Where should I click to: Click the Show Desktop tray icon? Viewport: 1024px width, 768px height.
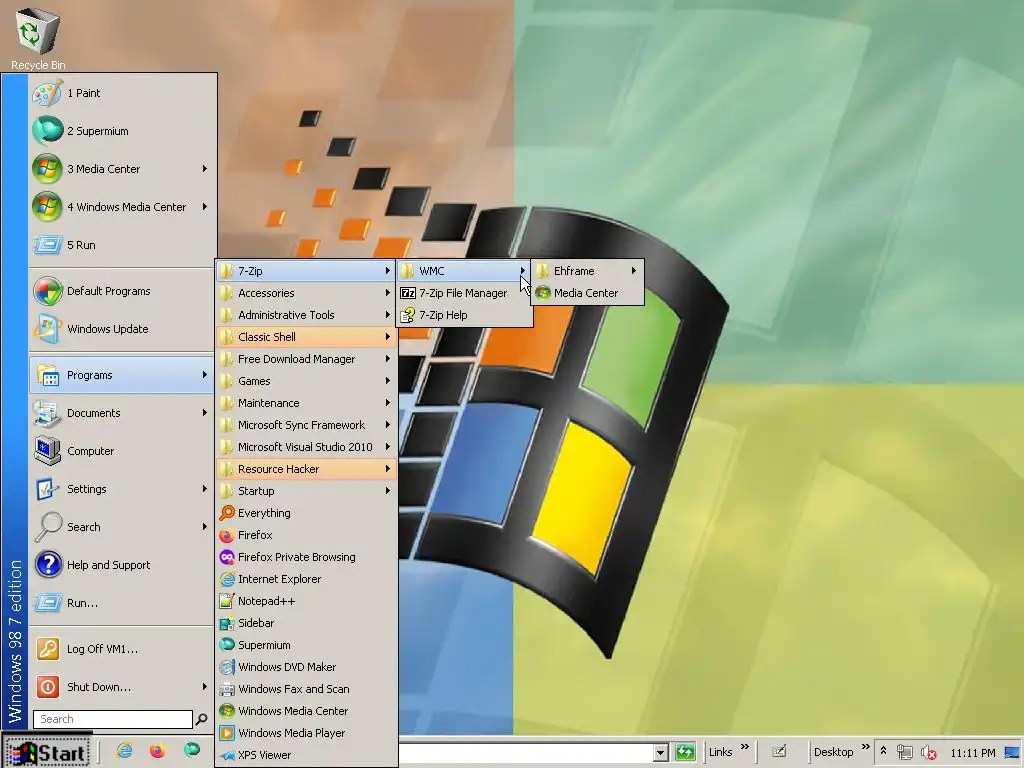click(x=1012, y=752)
